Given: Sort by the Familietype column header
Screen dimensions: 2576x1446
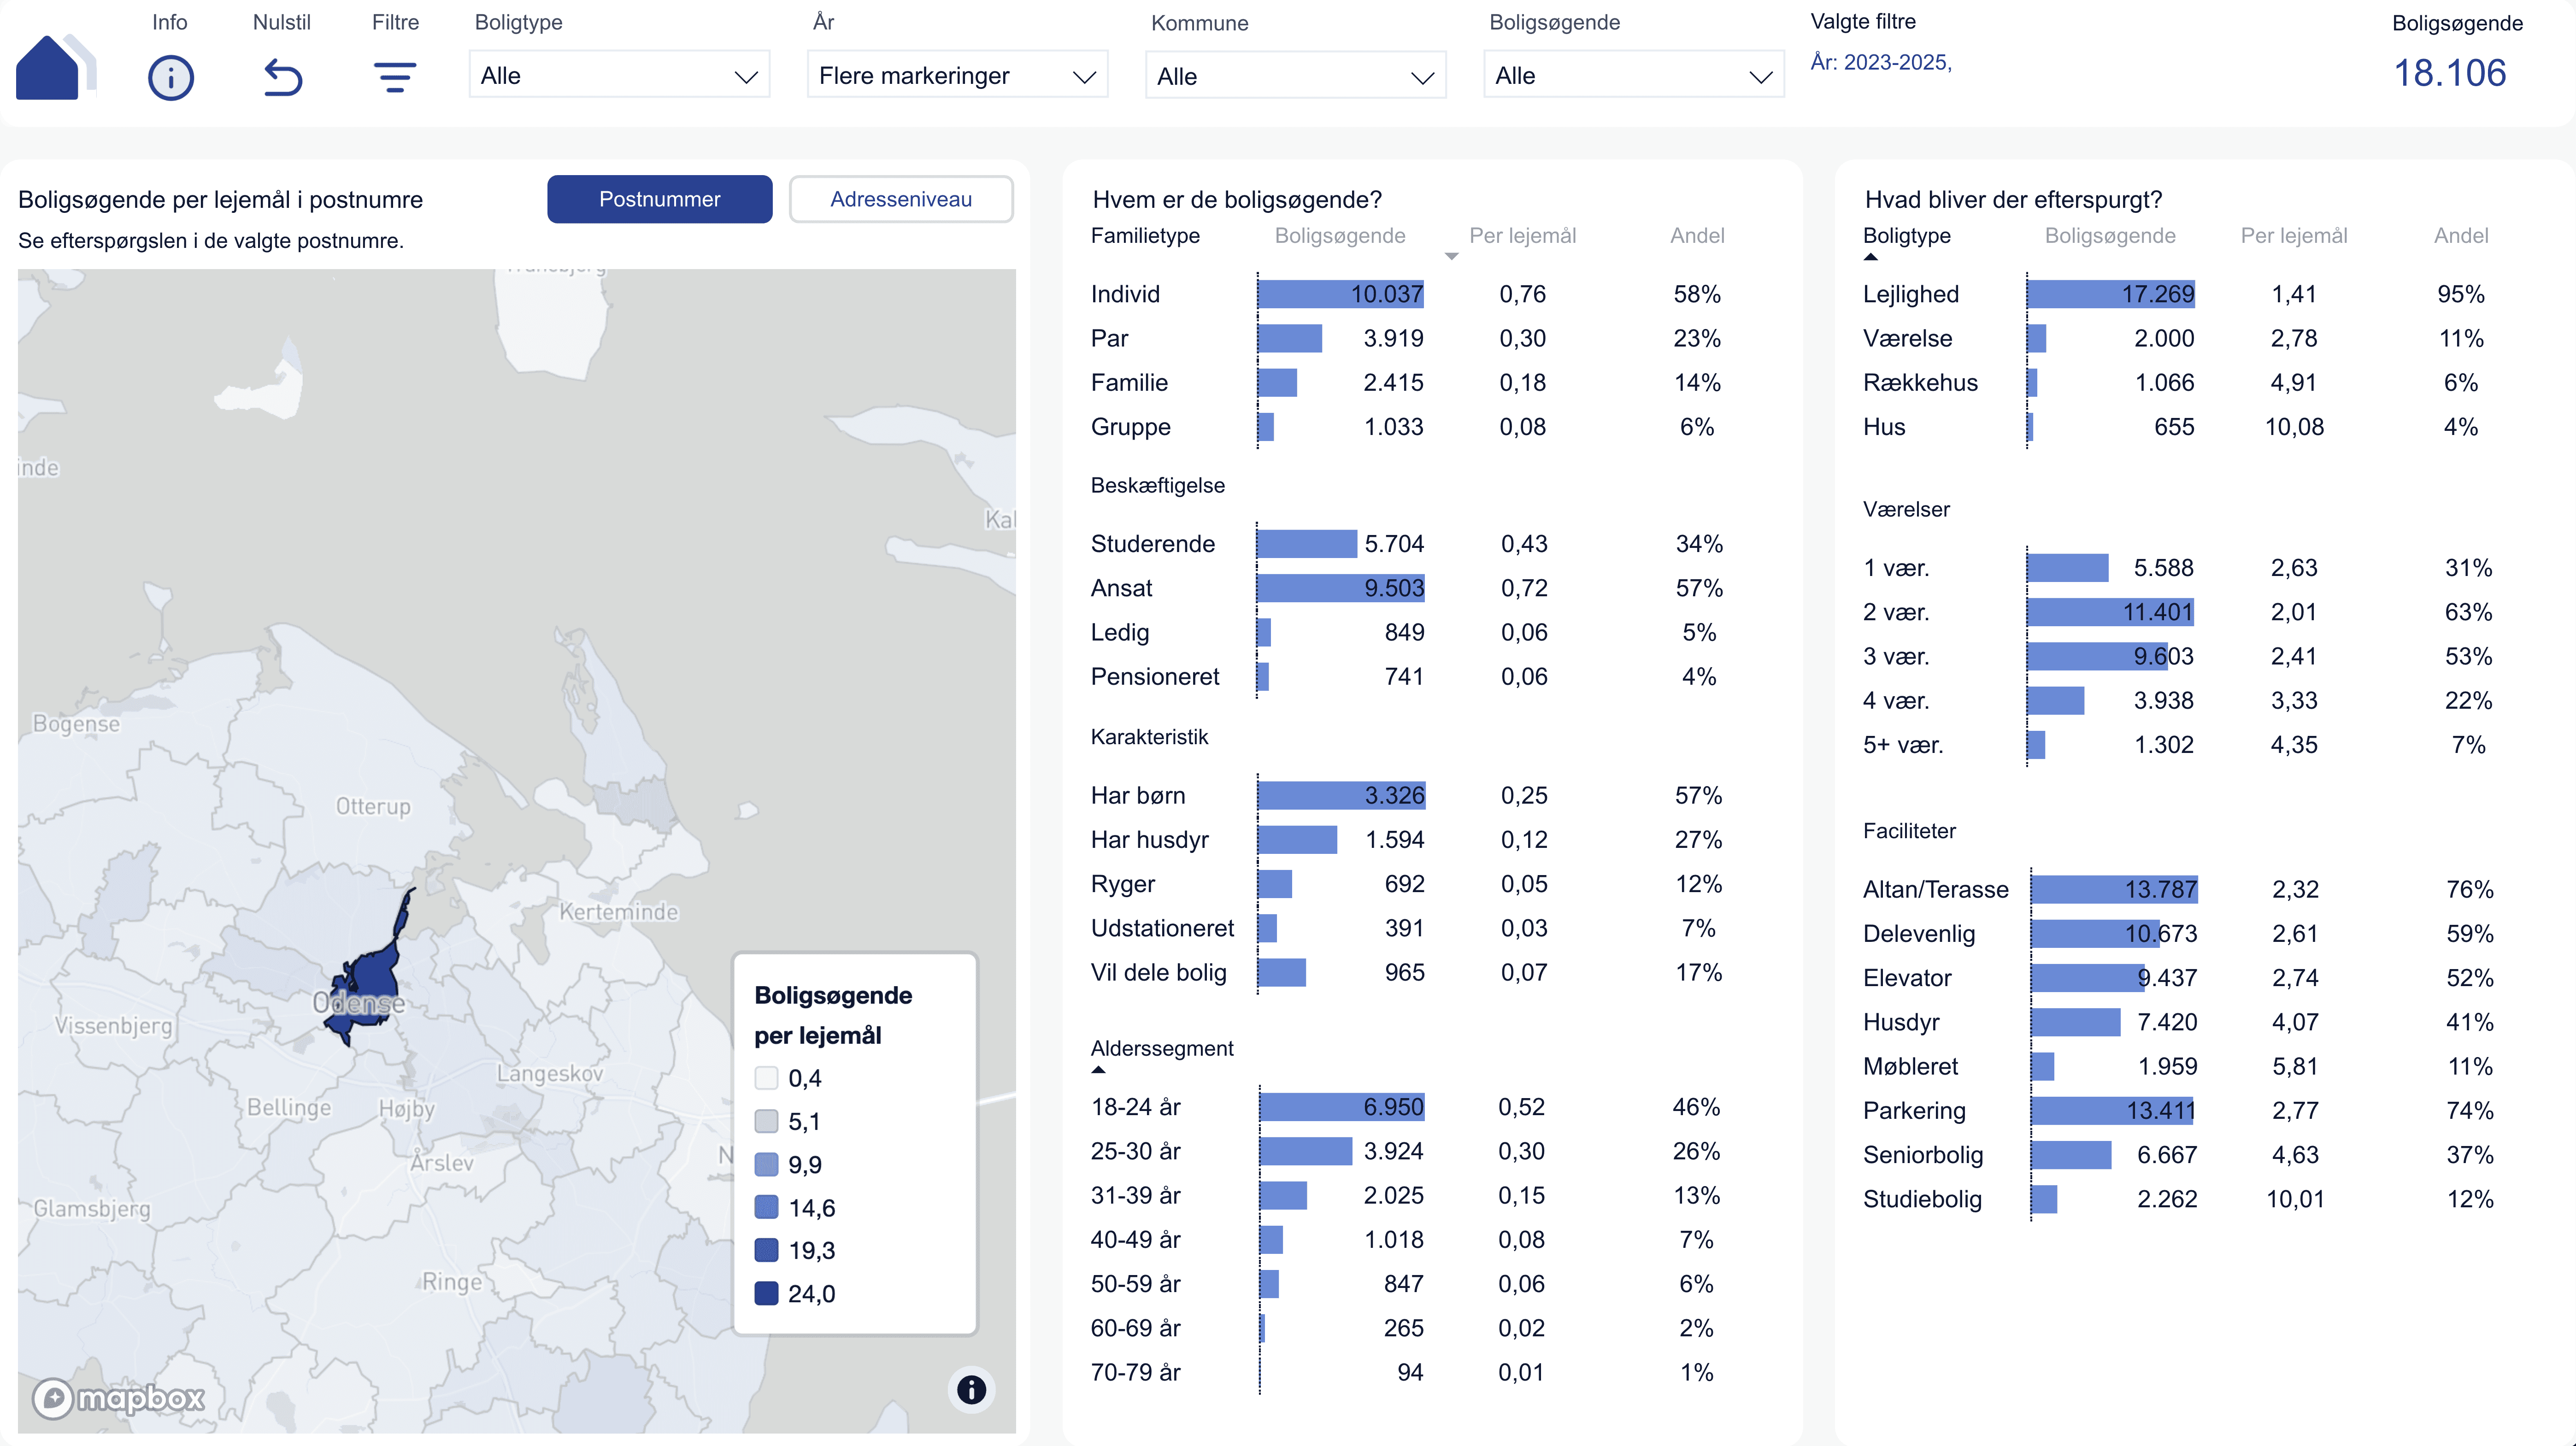Looking at the screenshot, I should pos(1145,236).
